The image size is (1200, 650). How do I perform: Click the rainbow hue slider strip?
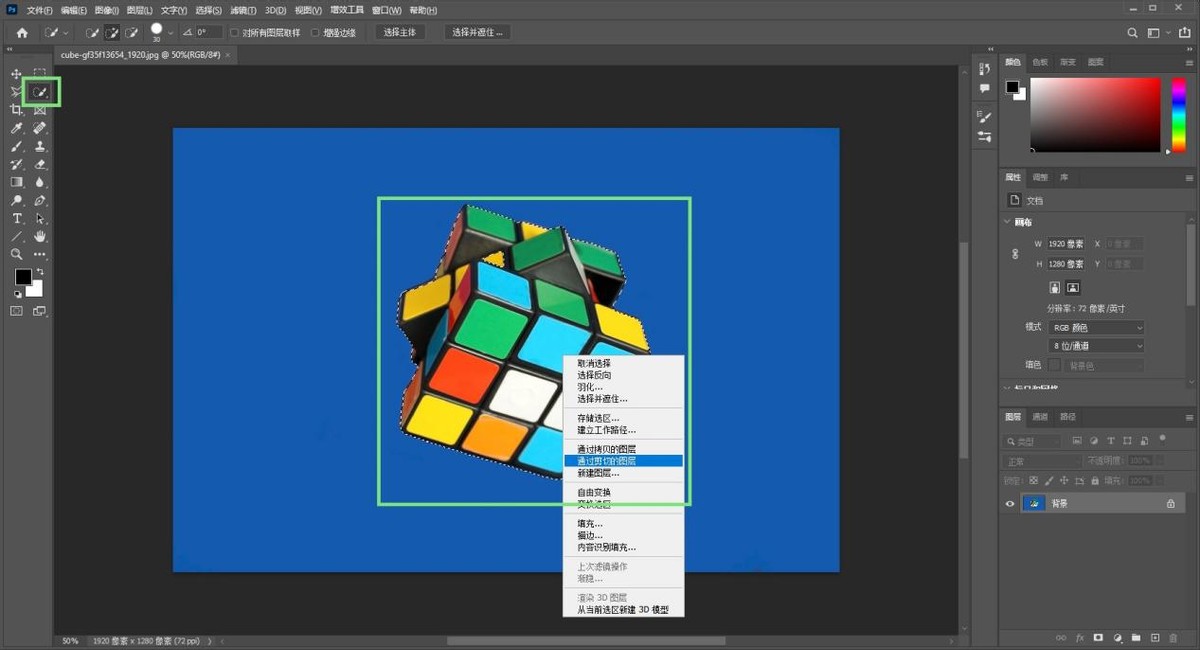tap(1180, 115)
